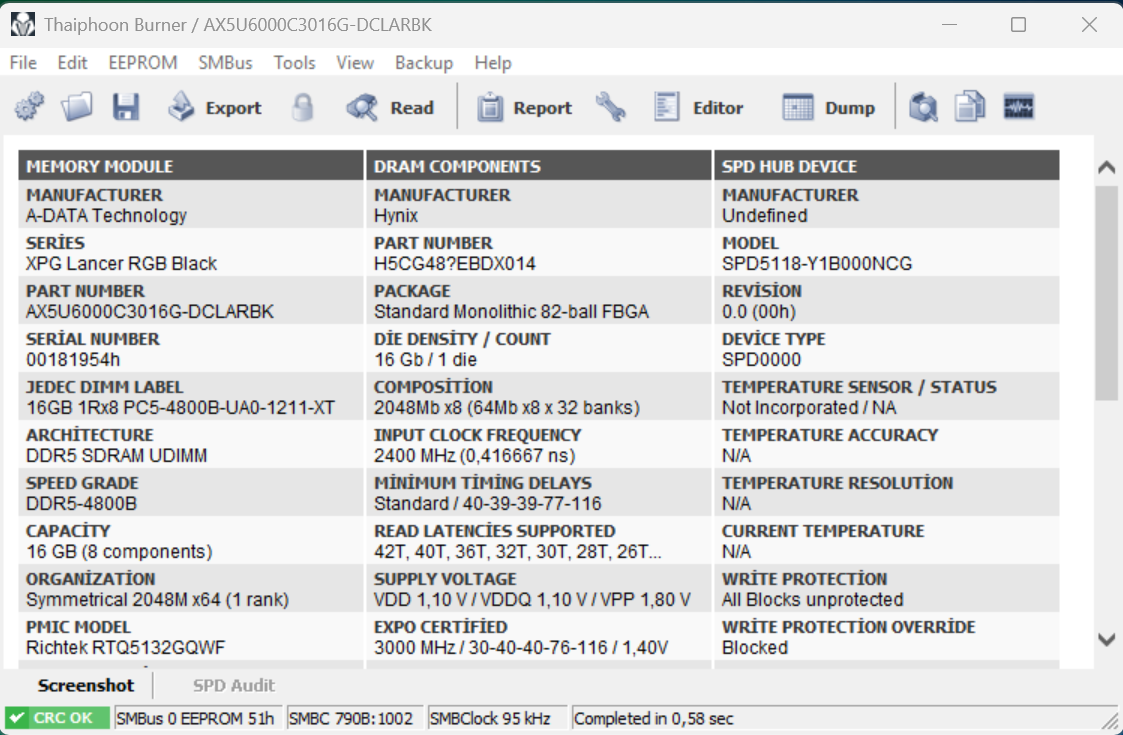Click the Symmetrical 2048M x64 organization value
This screenshot has width=1123, height=735.
tap(157, 600)
